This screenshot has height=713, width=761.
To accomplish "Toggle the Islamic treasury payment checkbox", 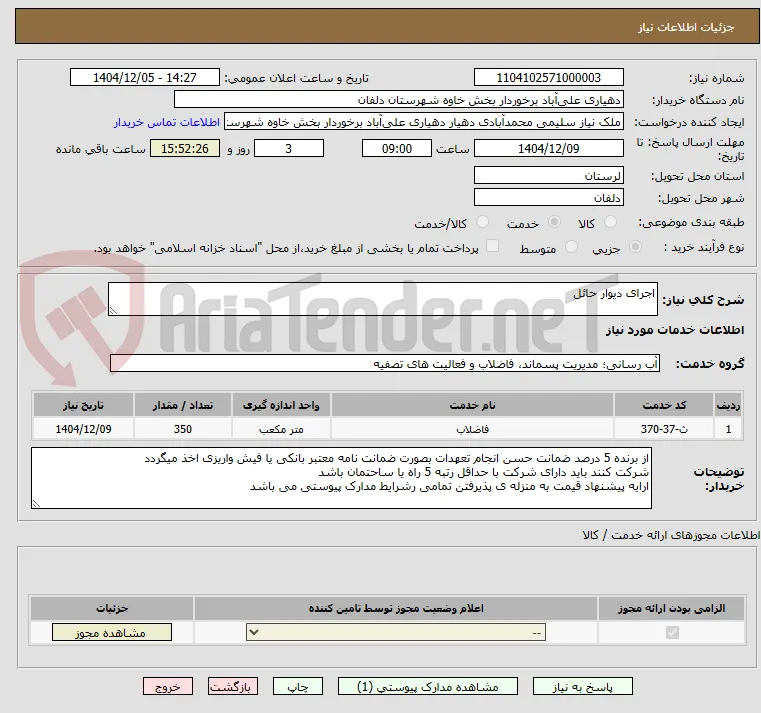I will 492,246.
